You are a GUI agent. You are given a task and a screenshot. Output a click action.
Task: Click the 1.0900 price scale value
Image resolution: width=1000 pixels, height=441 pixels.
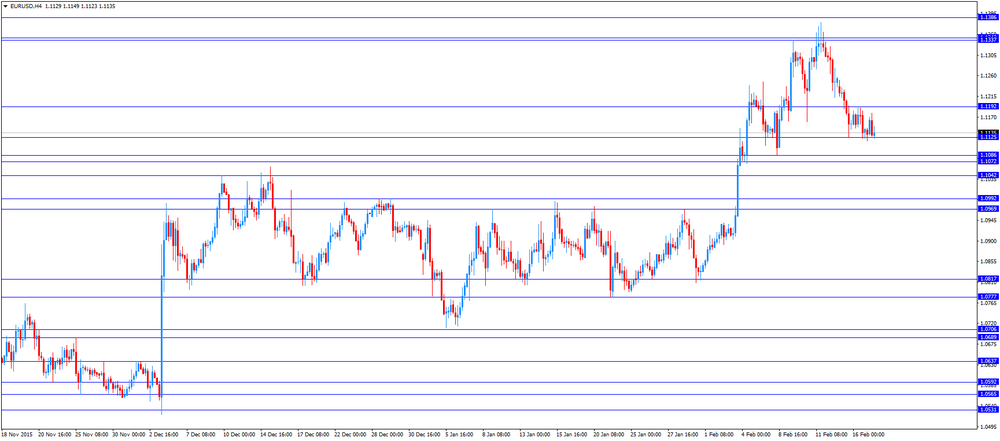pos(989,241)
